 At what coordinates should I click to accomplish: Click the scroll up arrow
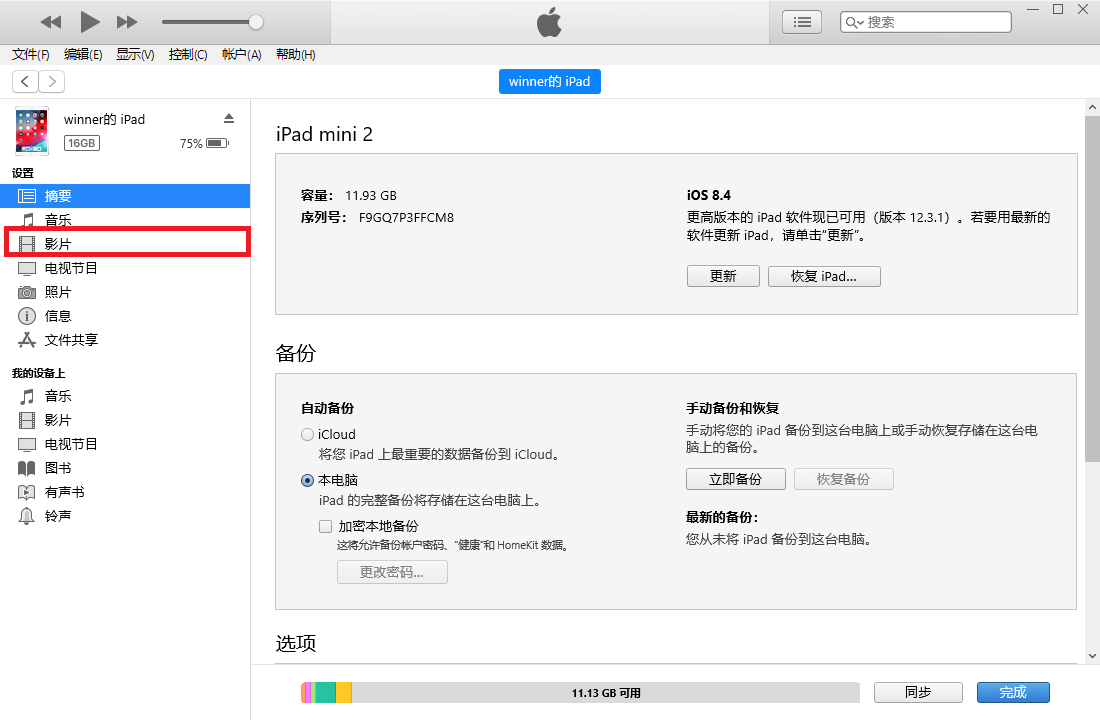(x=1092, y=107)
